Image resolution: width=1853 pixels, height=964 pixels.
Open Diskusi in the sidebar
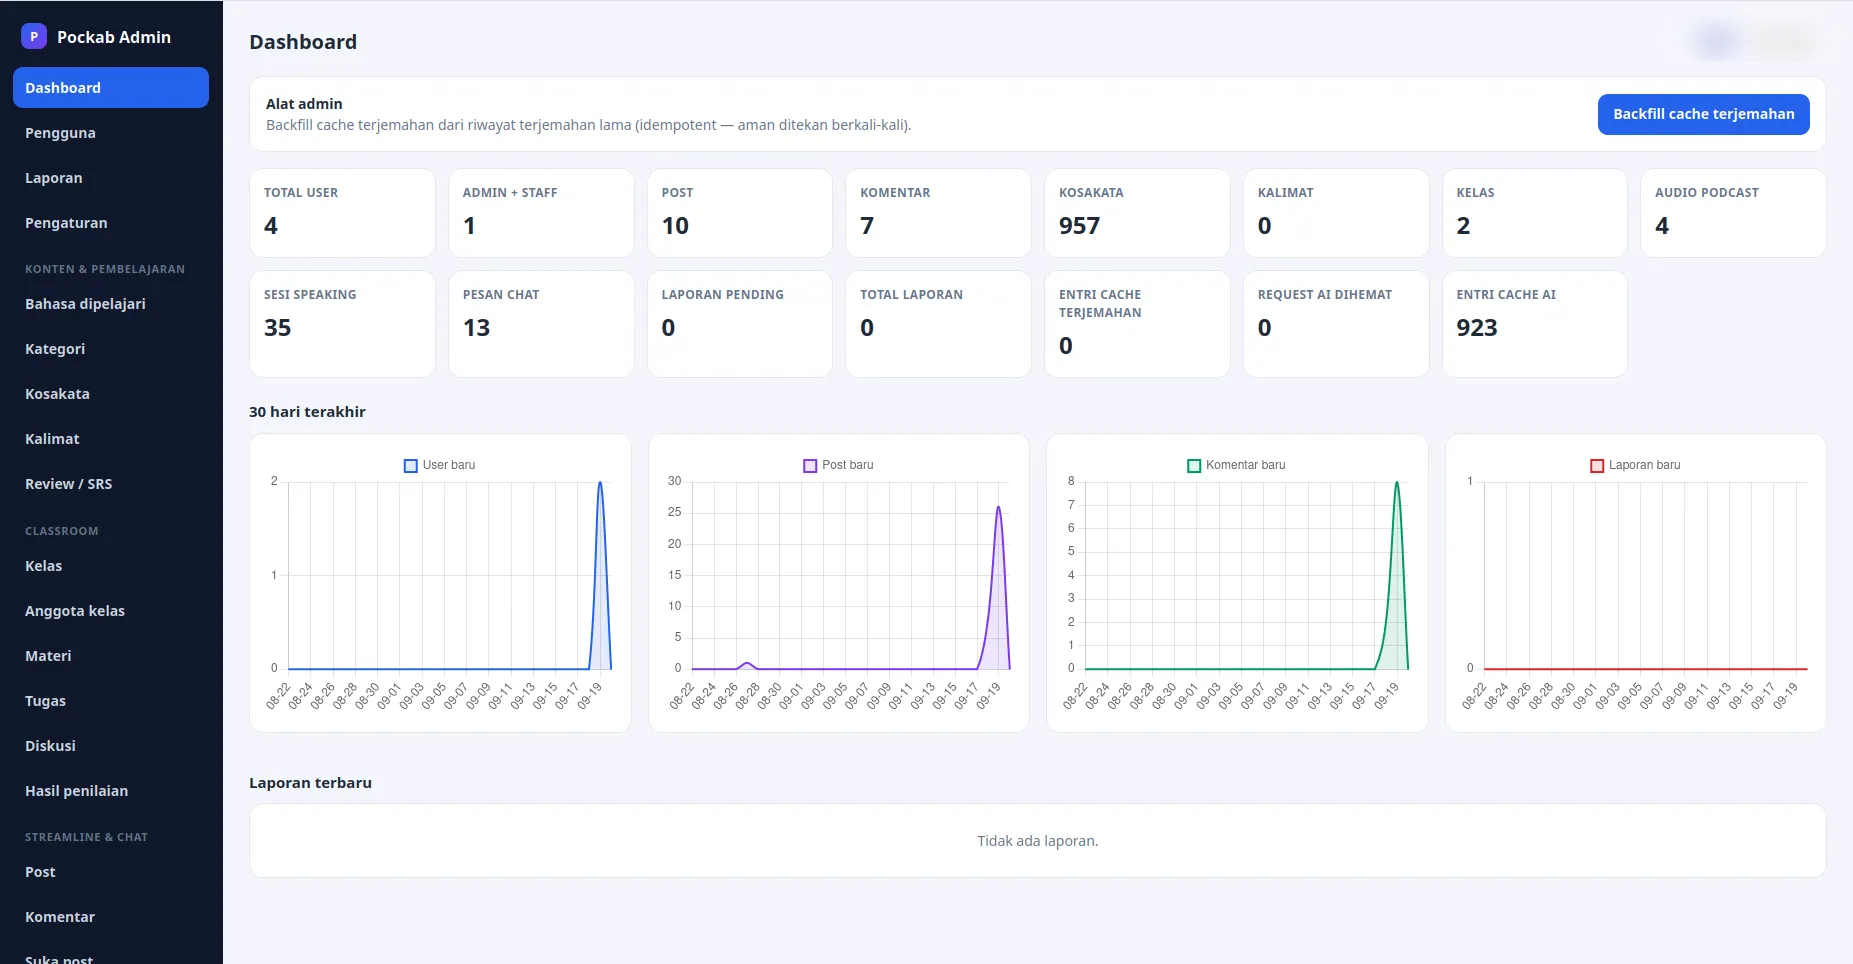point(111,746)
